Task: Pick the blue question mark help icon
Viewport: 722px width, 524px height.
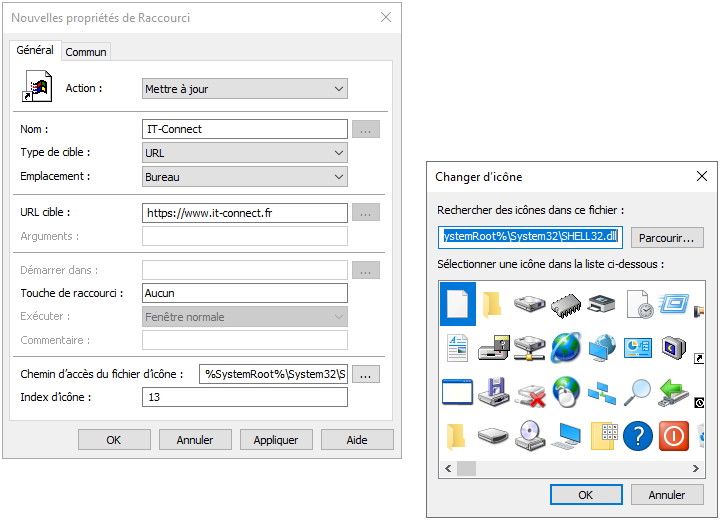Action: [638, 436]
